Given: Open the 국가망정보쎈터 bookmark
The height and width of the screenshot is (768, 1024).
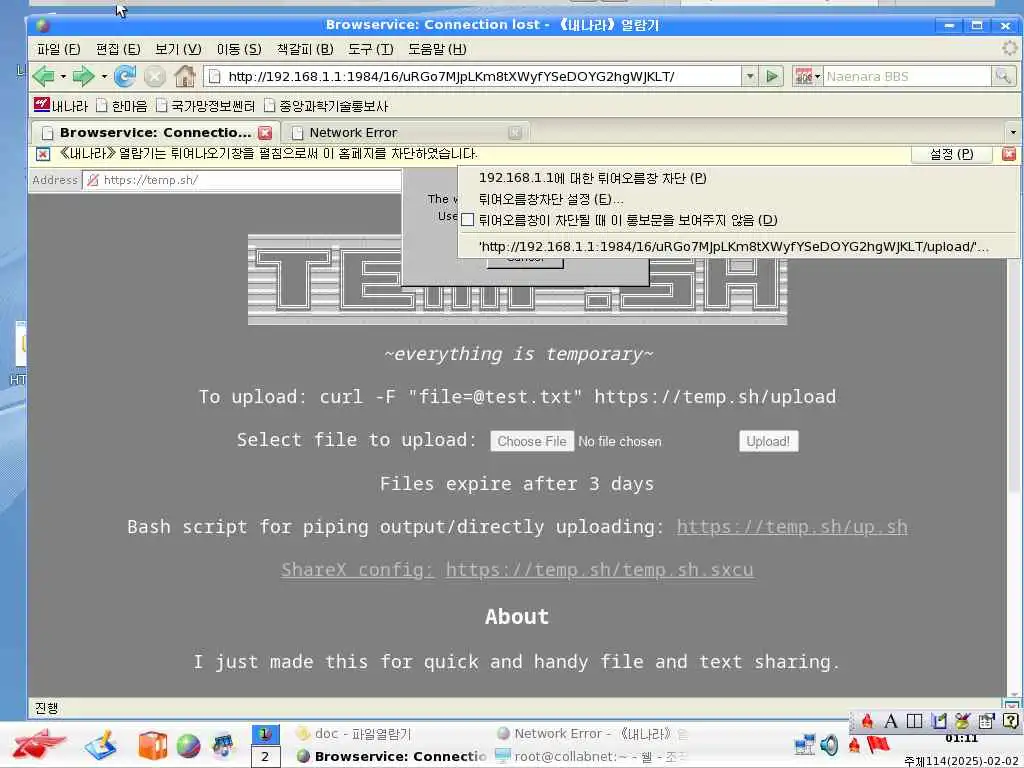Looking at the screenshot, I should 206,106.
